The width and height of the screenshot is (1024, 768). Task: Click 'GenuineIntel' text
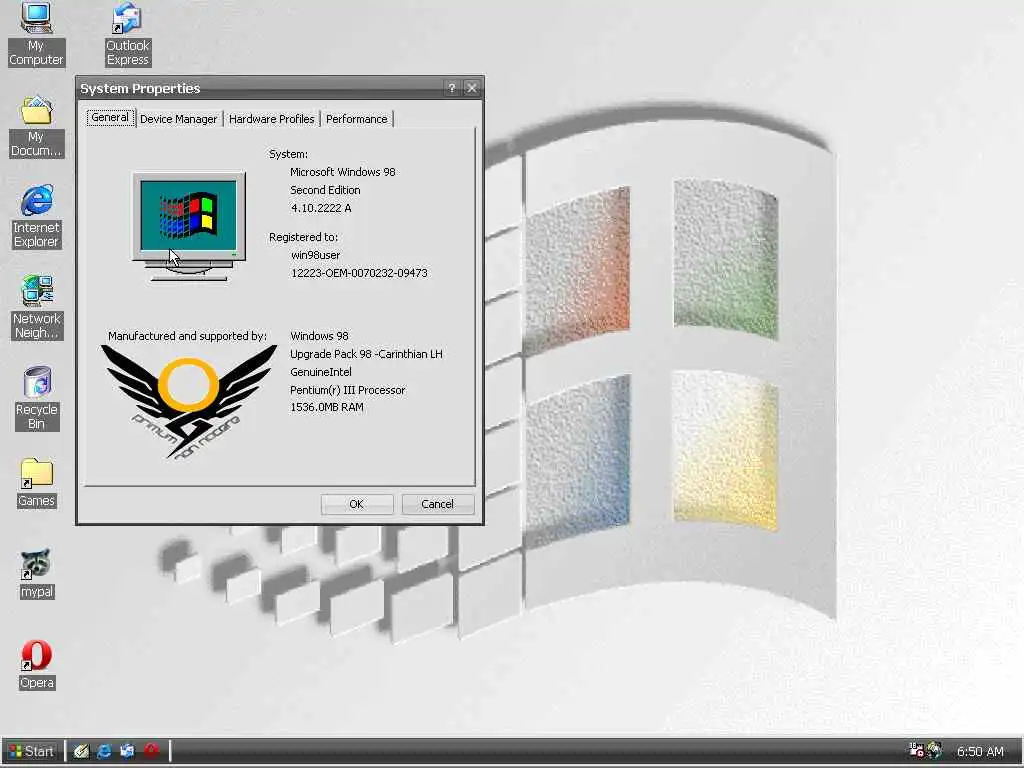(x=321, y=372)
